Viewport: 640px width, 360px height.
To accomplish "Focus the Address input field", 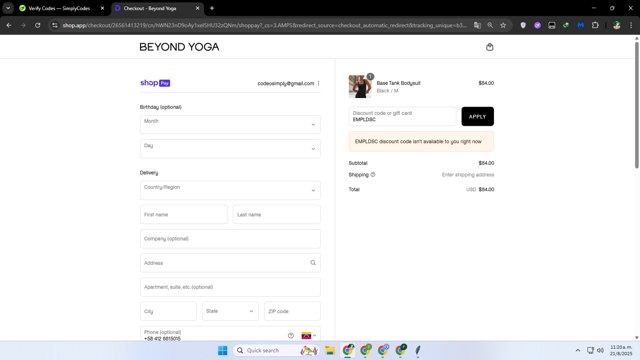I will (230, 263).
